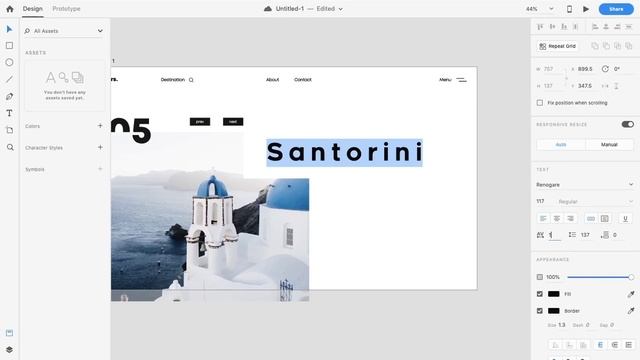
Task: Select the Ellipse tool
Action: tap(9, 62)
